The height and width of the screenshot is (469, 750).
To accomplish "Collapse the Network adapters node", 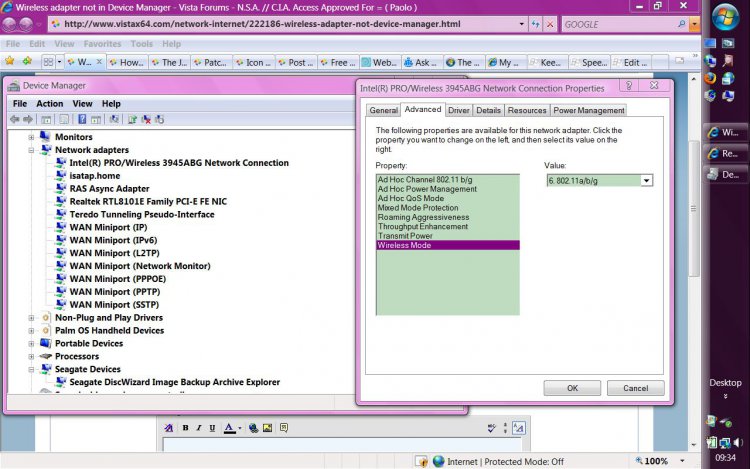I will (x=31, y=150).
